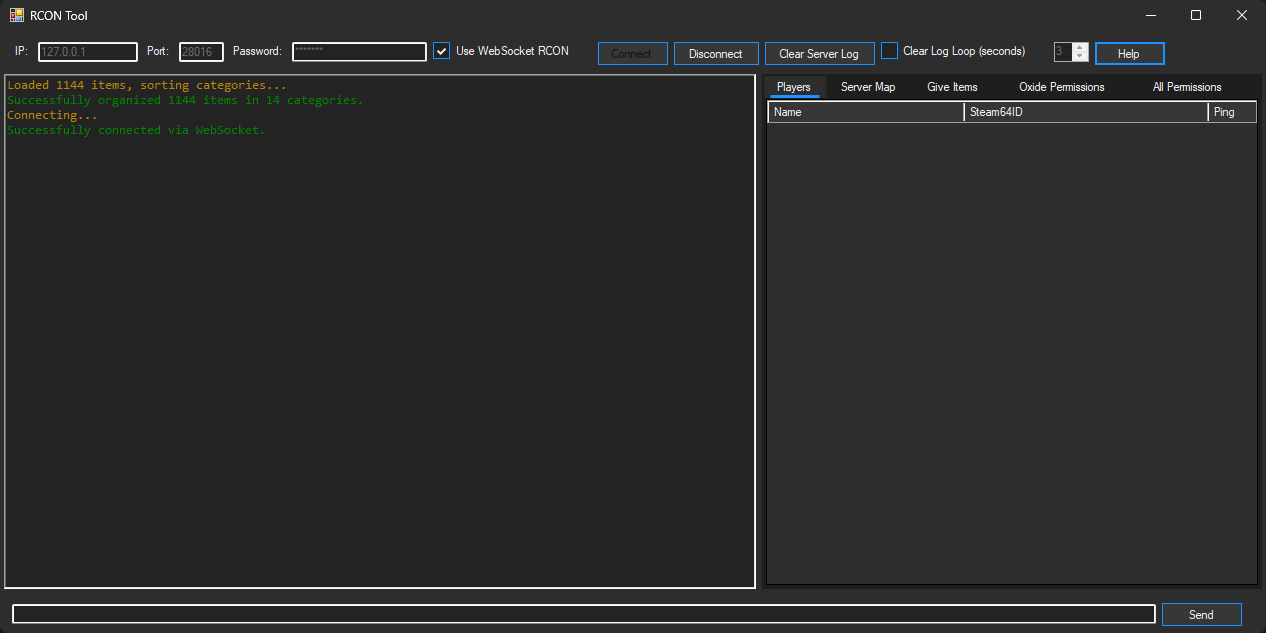The width and height of the screenshot is (1266, 633).
Task: Open the Help dialog
Action: coord(1129,53)
